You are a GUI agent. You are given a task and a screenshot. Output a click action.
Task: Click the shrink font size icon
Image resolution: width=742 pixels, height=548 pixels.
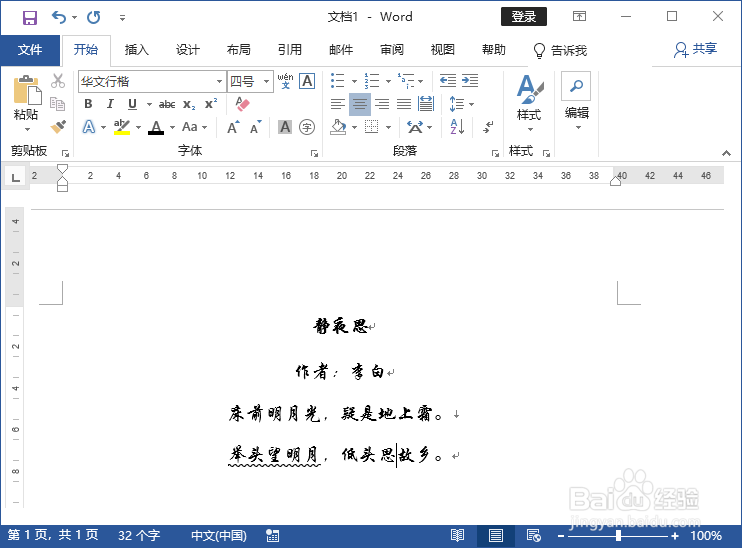pyautogui.click(x=256, y=127)
